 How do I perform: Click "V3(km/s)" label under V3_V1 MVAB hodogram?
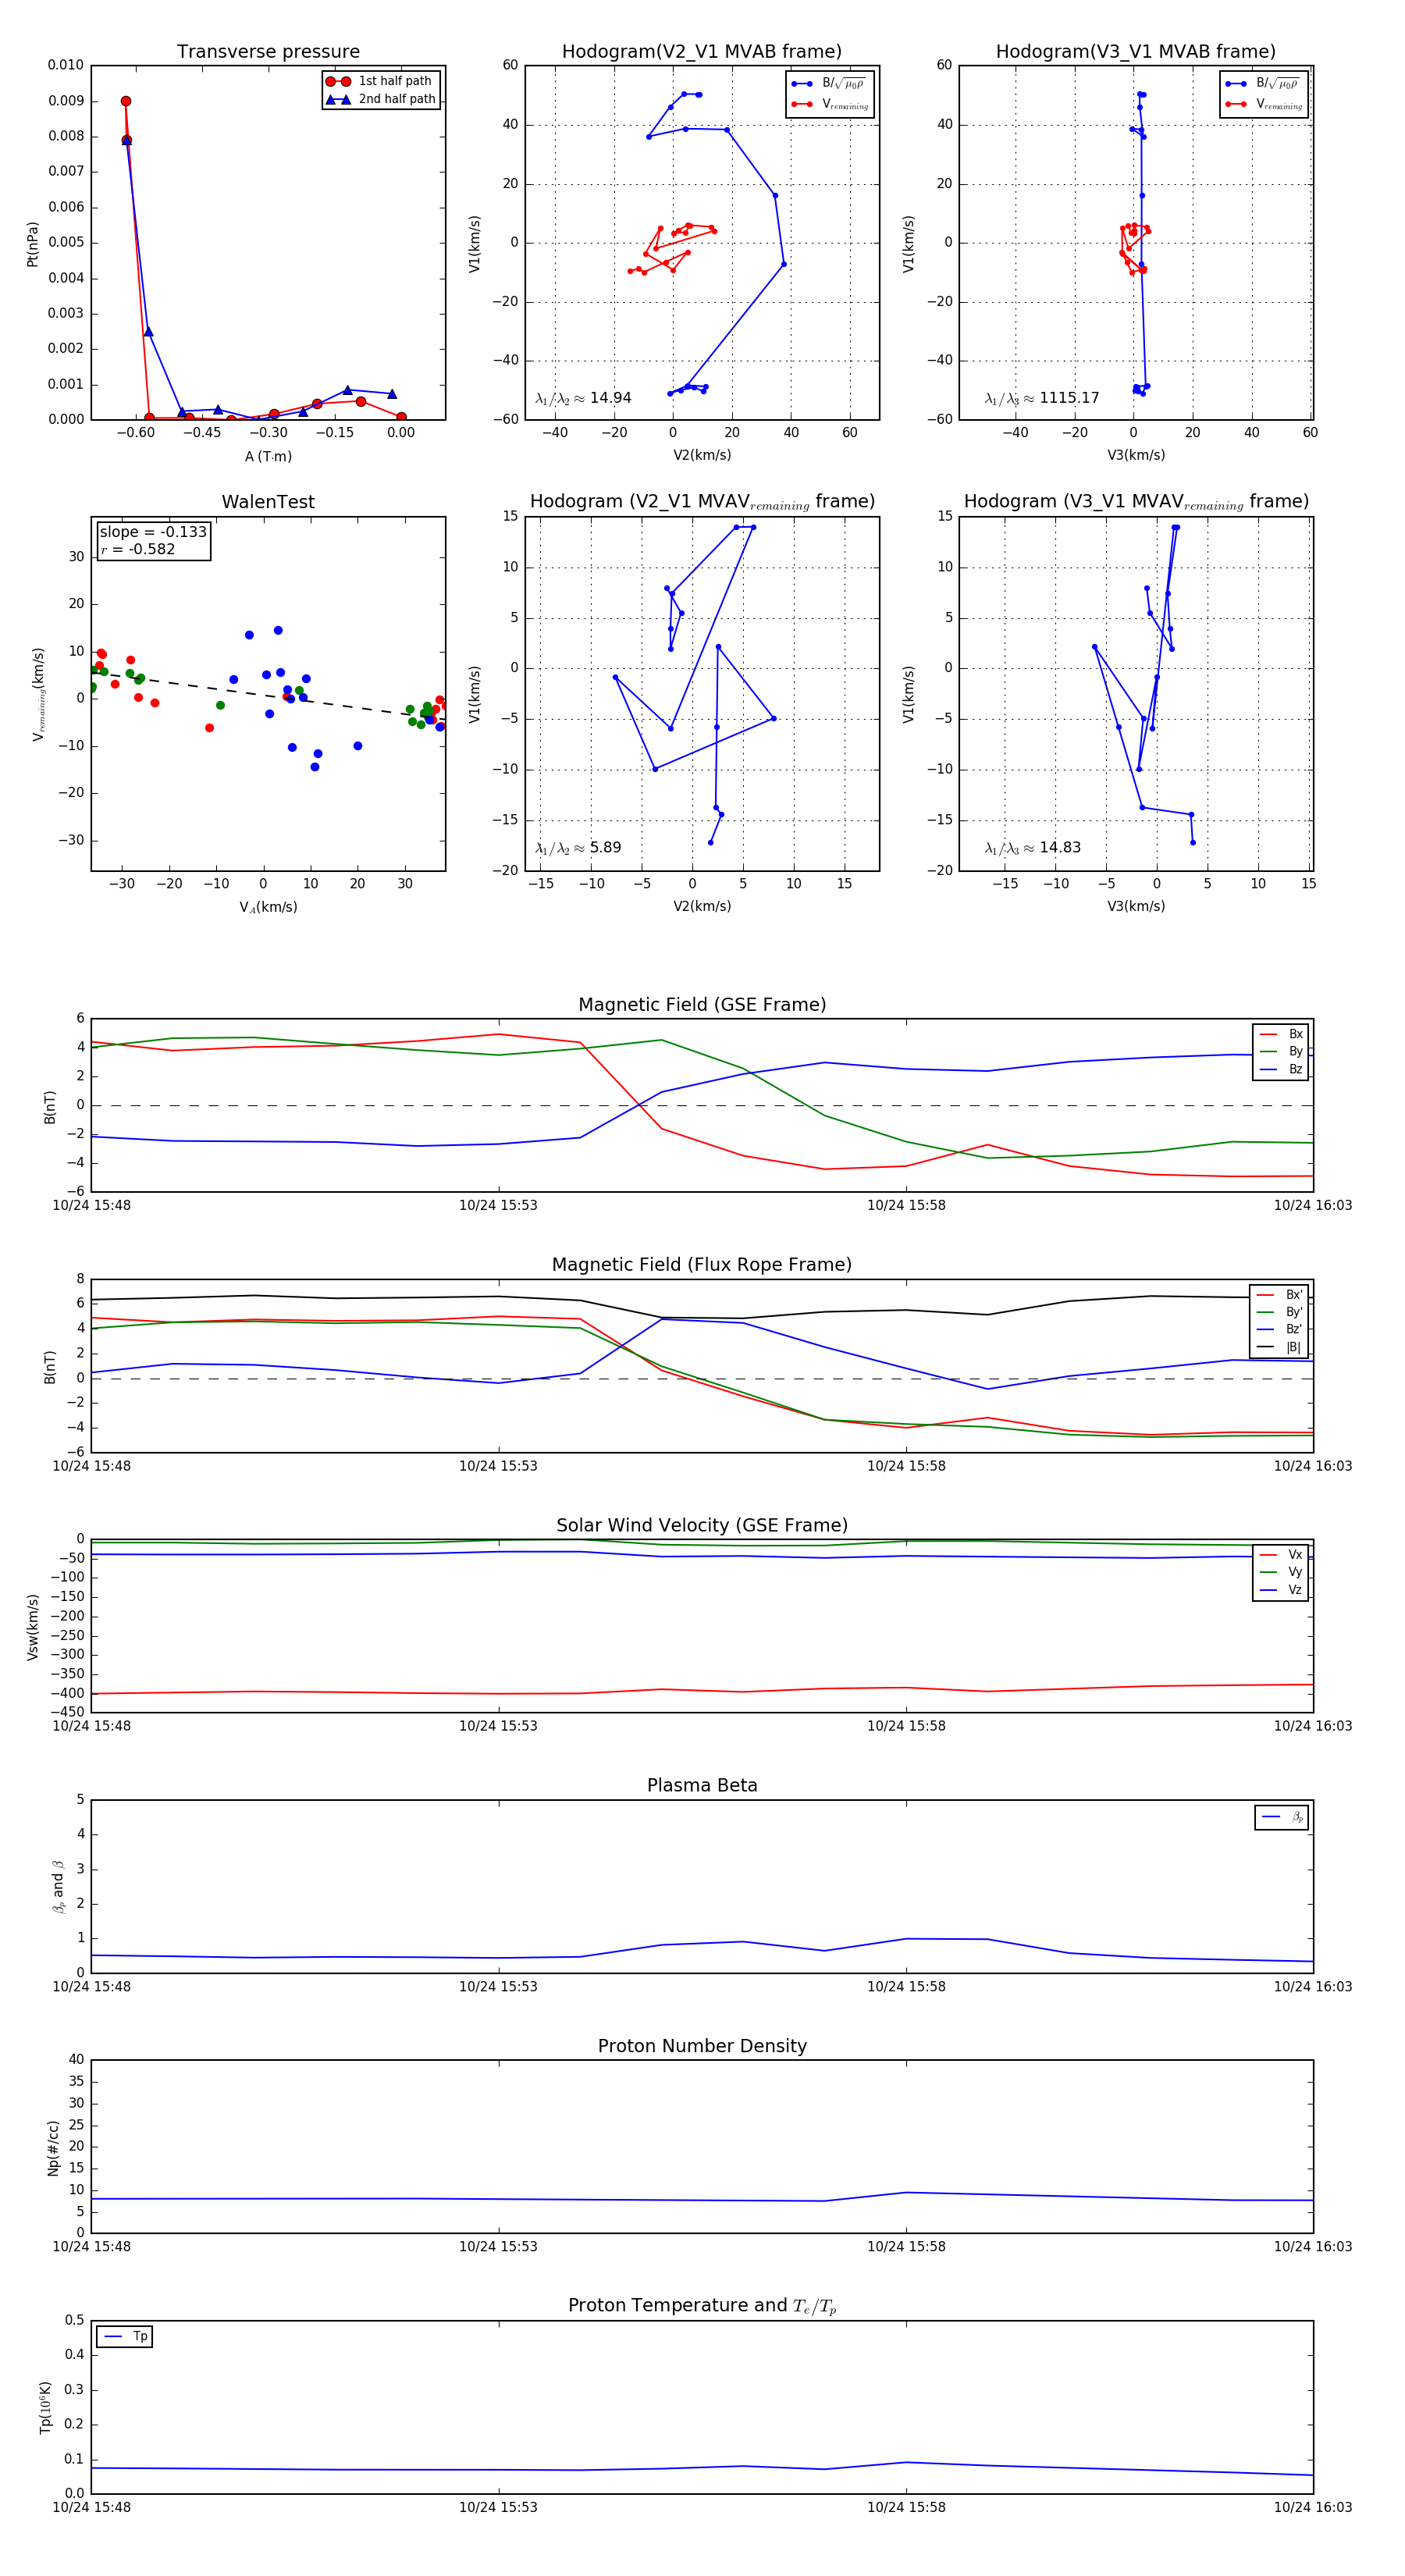click(x=1136, y=455)
